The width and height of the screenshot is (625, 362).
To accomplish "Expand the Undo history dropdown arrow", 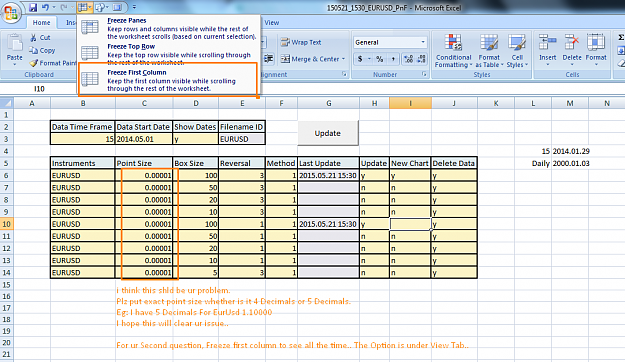I will coord(53,7).
